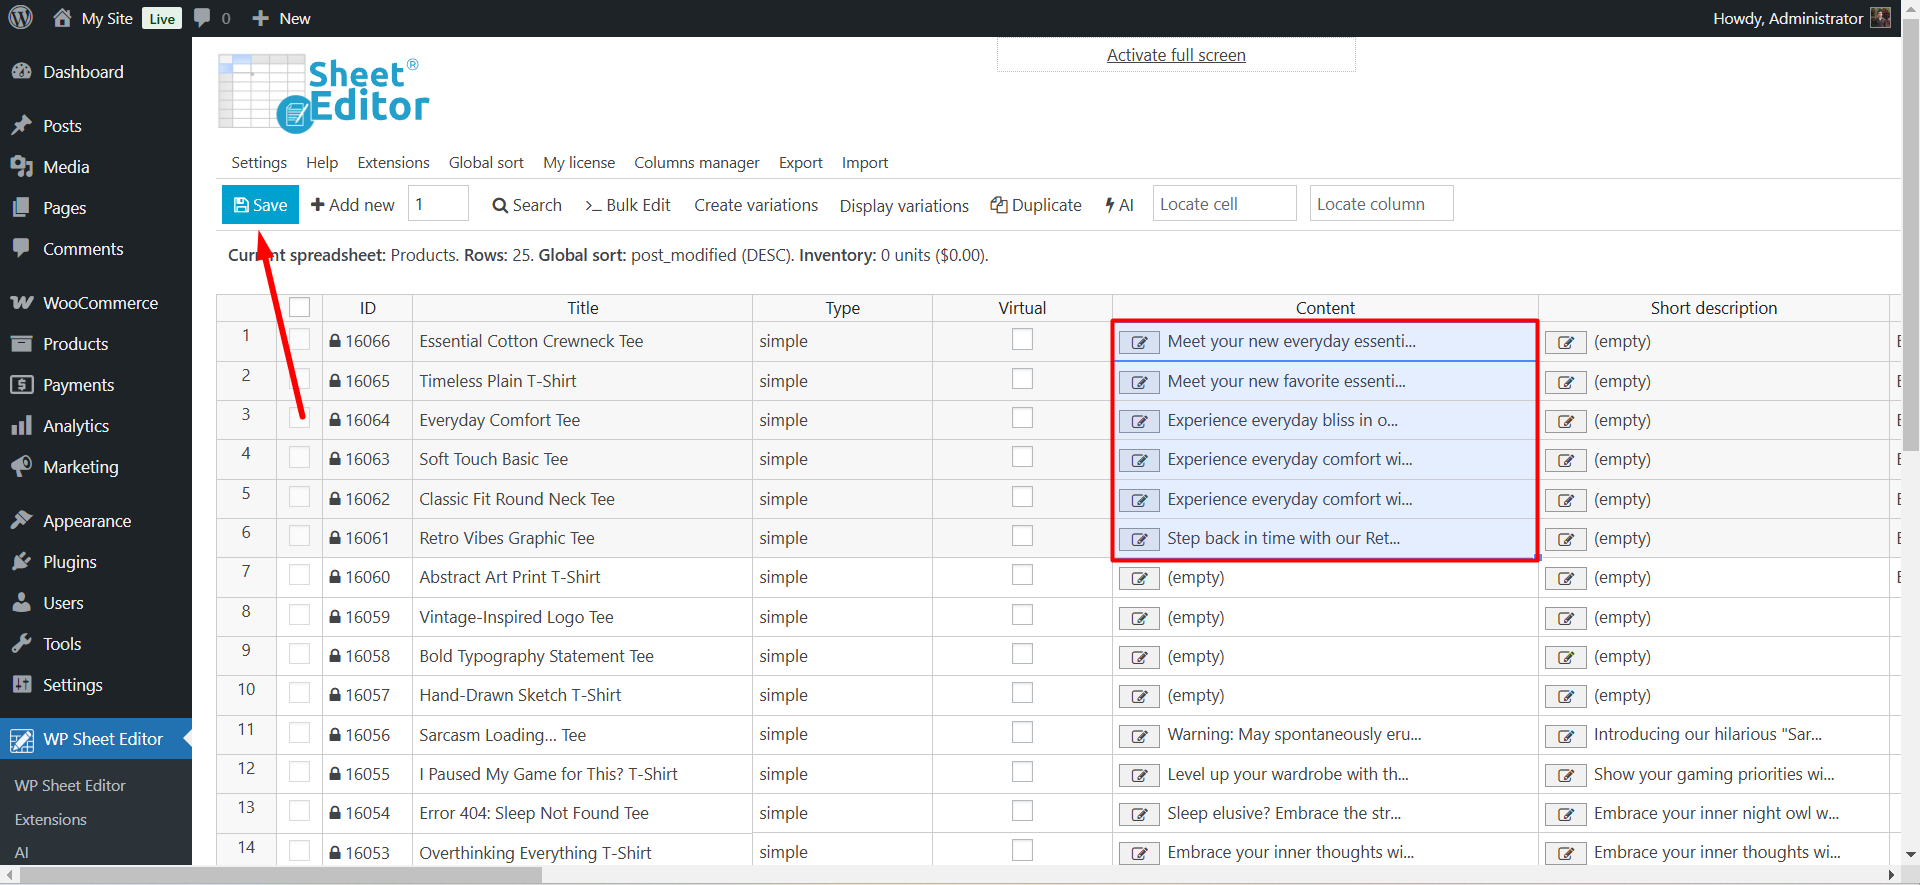Click Add new rows button
Image resolution: width=1920 pixels, height=885 pixels.
[x=353, y=205]
